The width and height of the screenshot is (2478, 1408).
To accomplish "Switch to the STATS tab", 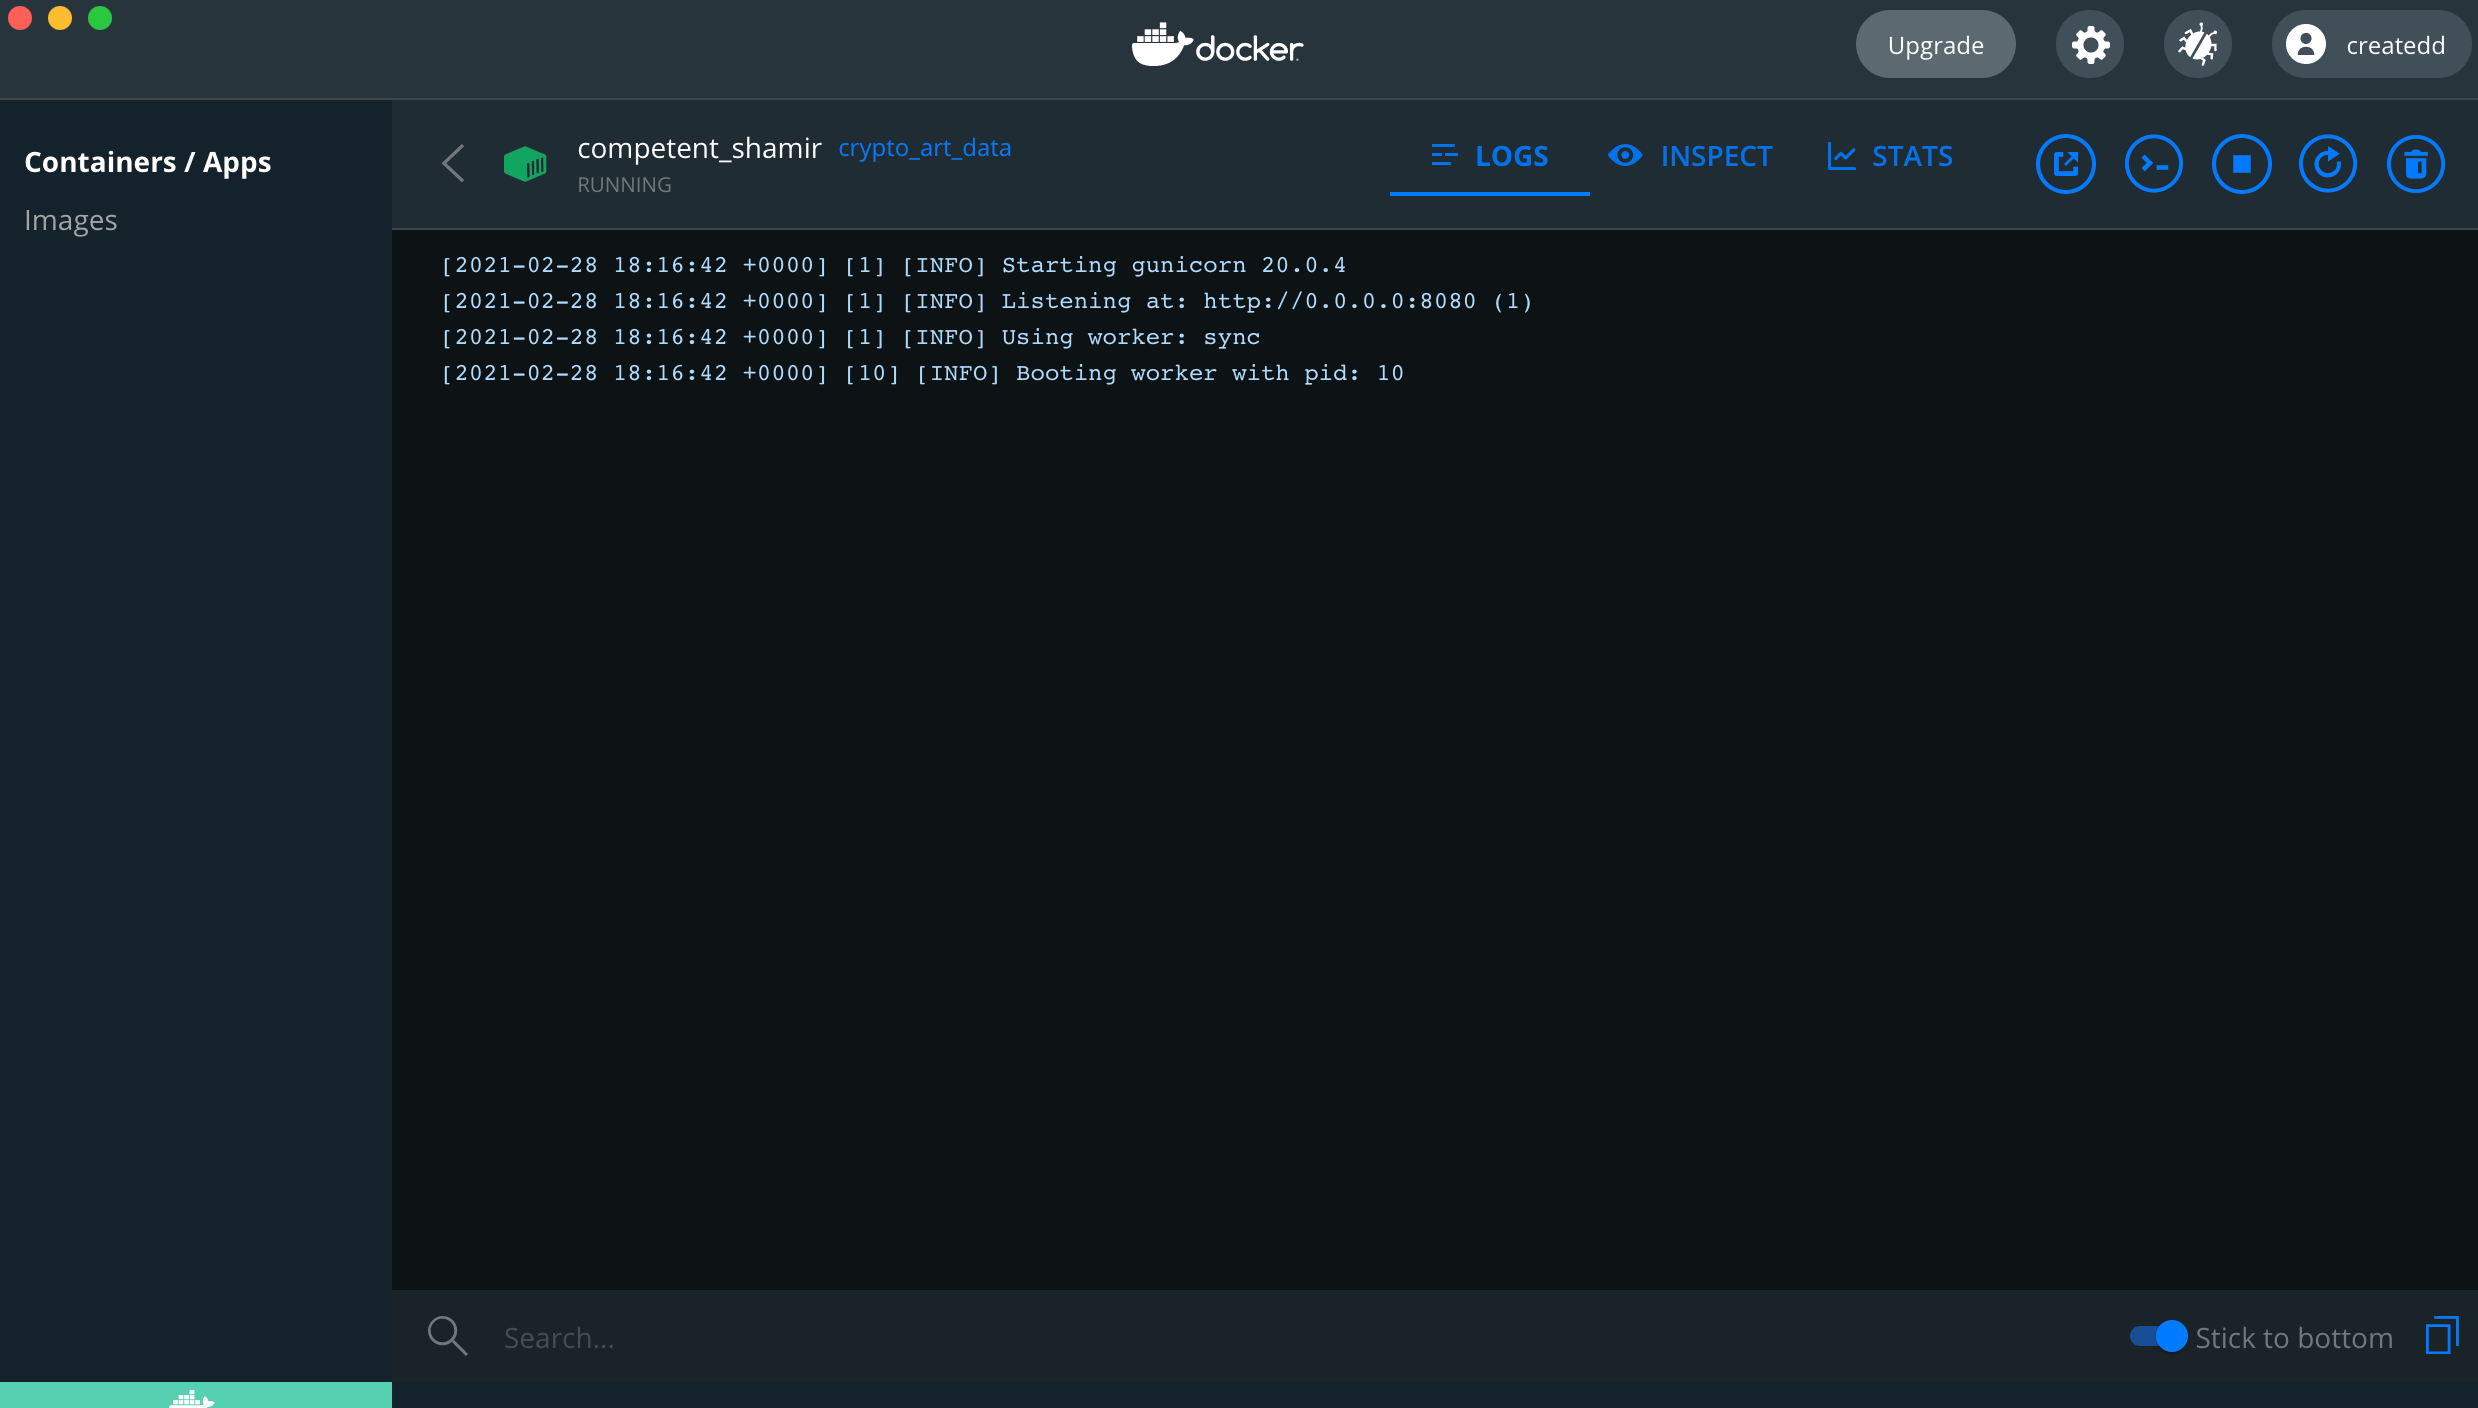I will click(x=1890, y=157).
